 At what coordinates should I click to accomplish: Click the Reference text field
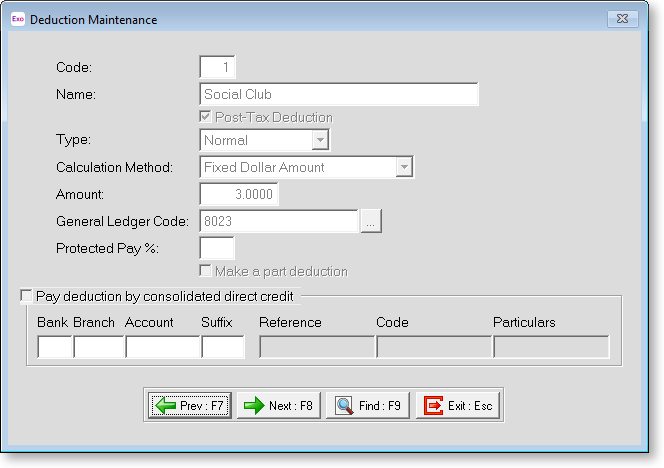[317, 347]
